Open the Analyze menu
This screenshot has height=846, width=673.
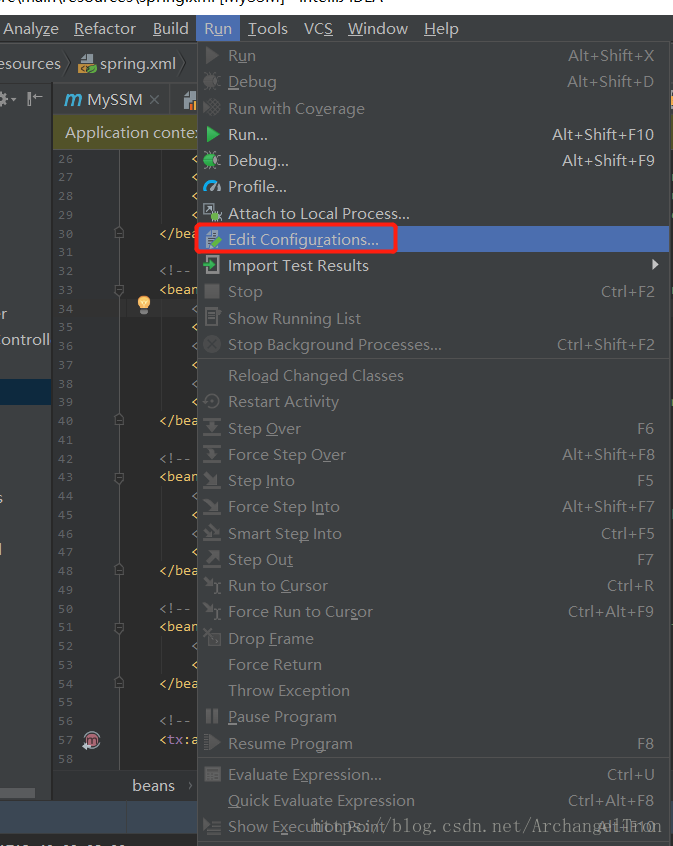tap(30, 29)
